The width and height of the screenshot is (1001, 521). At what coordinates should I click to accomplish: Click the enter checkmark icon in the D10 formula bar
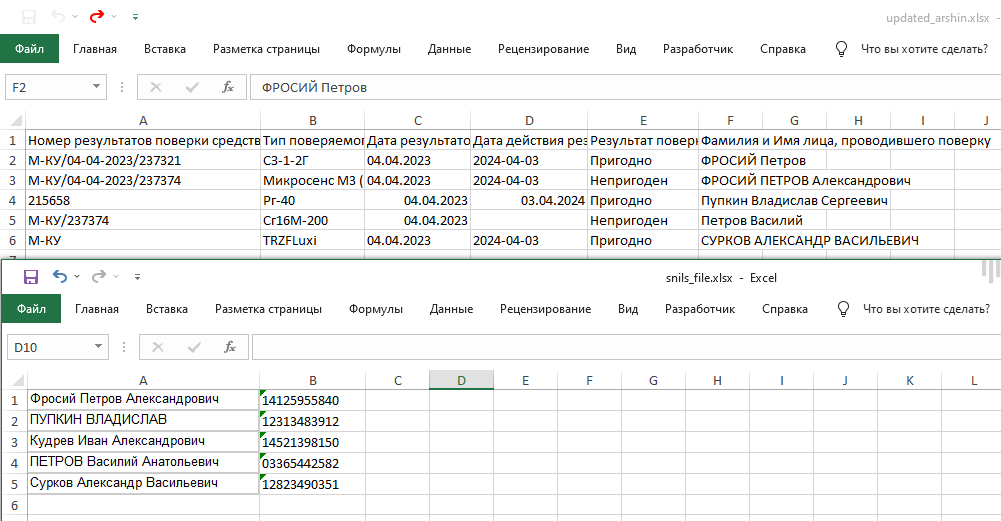pyautogui.click(x=193, y=347)
